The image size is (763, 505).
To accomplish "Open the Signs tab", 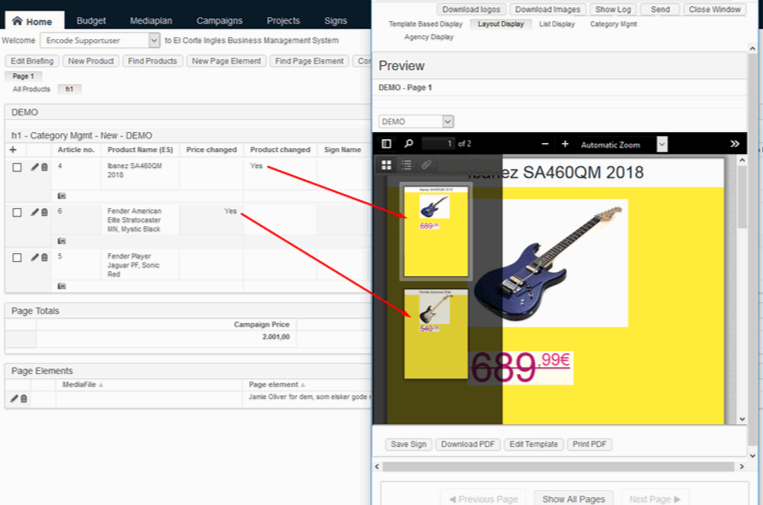I will pos(336,20).
